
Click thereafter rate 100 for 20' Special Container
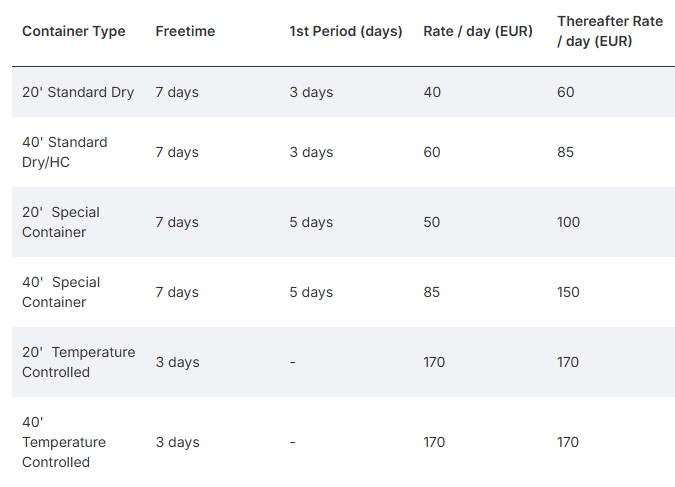point(568,222)
